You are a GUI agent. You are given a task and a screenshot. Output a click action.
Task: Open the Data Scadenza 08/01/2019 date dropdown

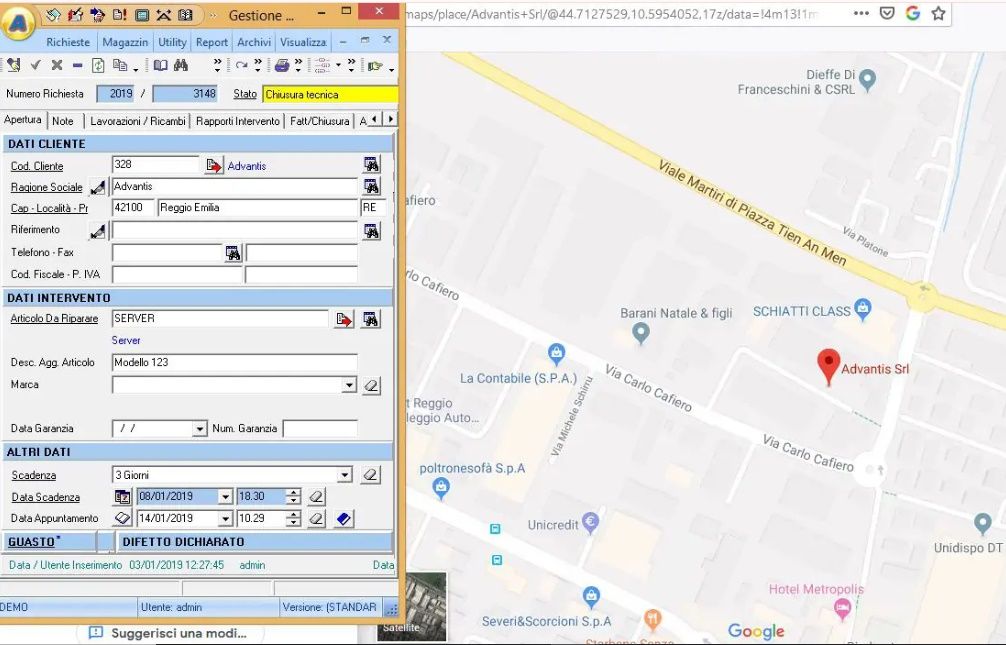coord(225,497)
